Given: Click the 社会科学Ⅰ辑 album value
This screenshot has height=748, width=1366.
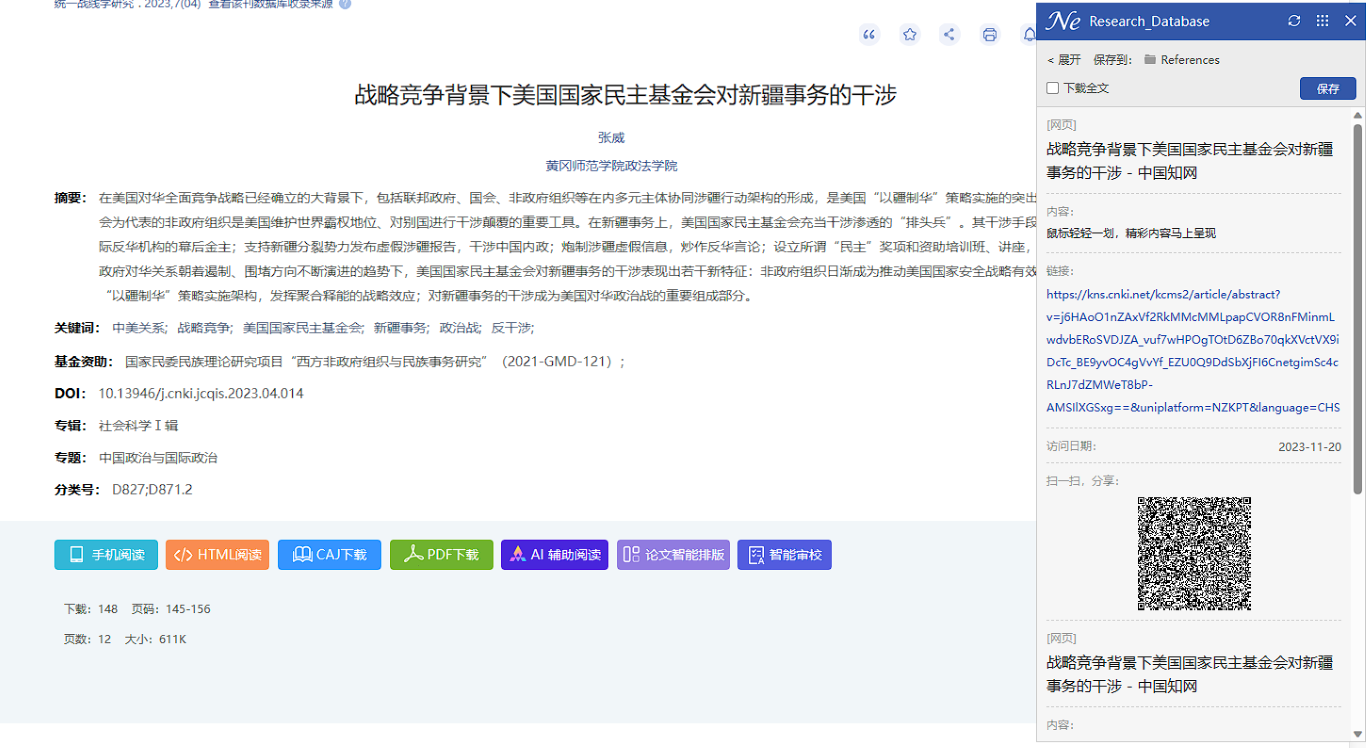Looking at the screenshot, I should click(x=138, y=426).
